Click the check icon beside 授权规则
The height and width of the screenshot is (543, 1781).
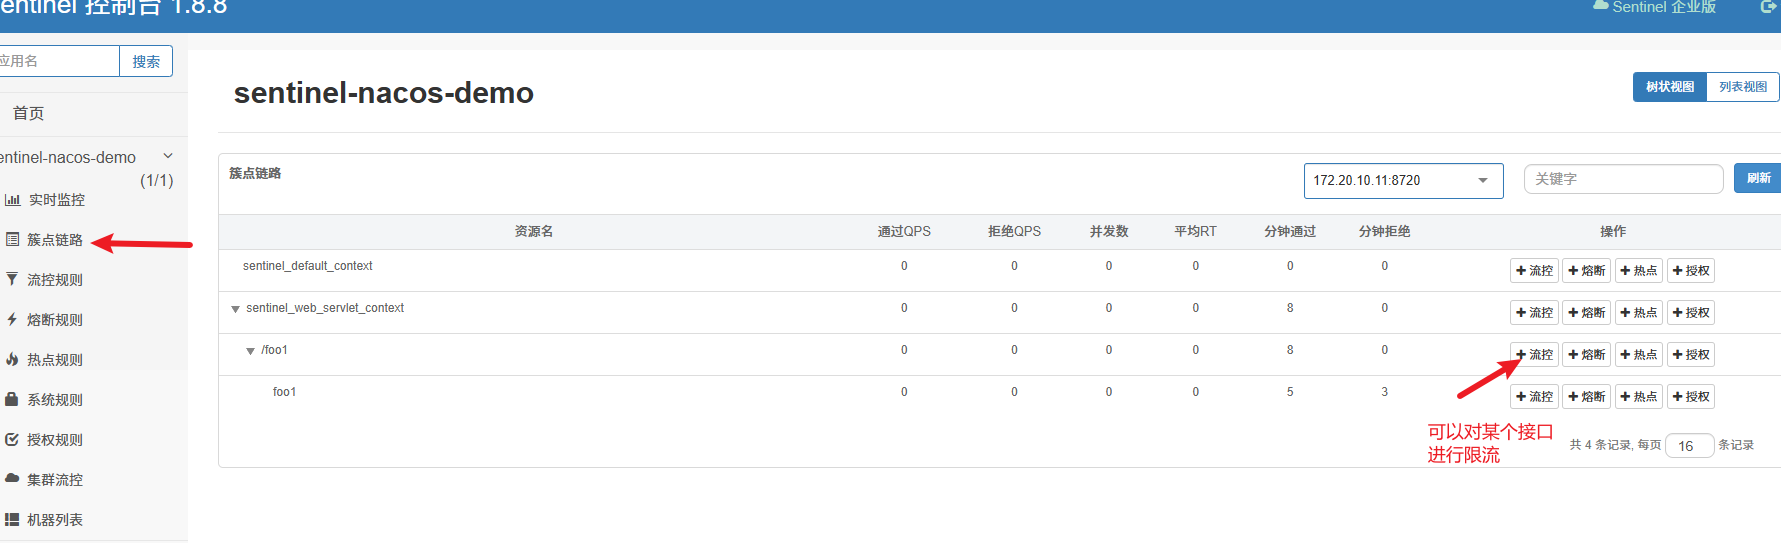click(x=12, y=439)
